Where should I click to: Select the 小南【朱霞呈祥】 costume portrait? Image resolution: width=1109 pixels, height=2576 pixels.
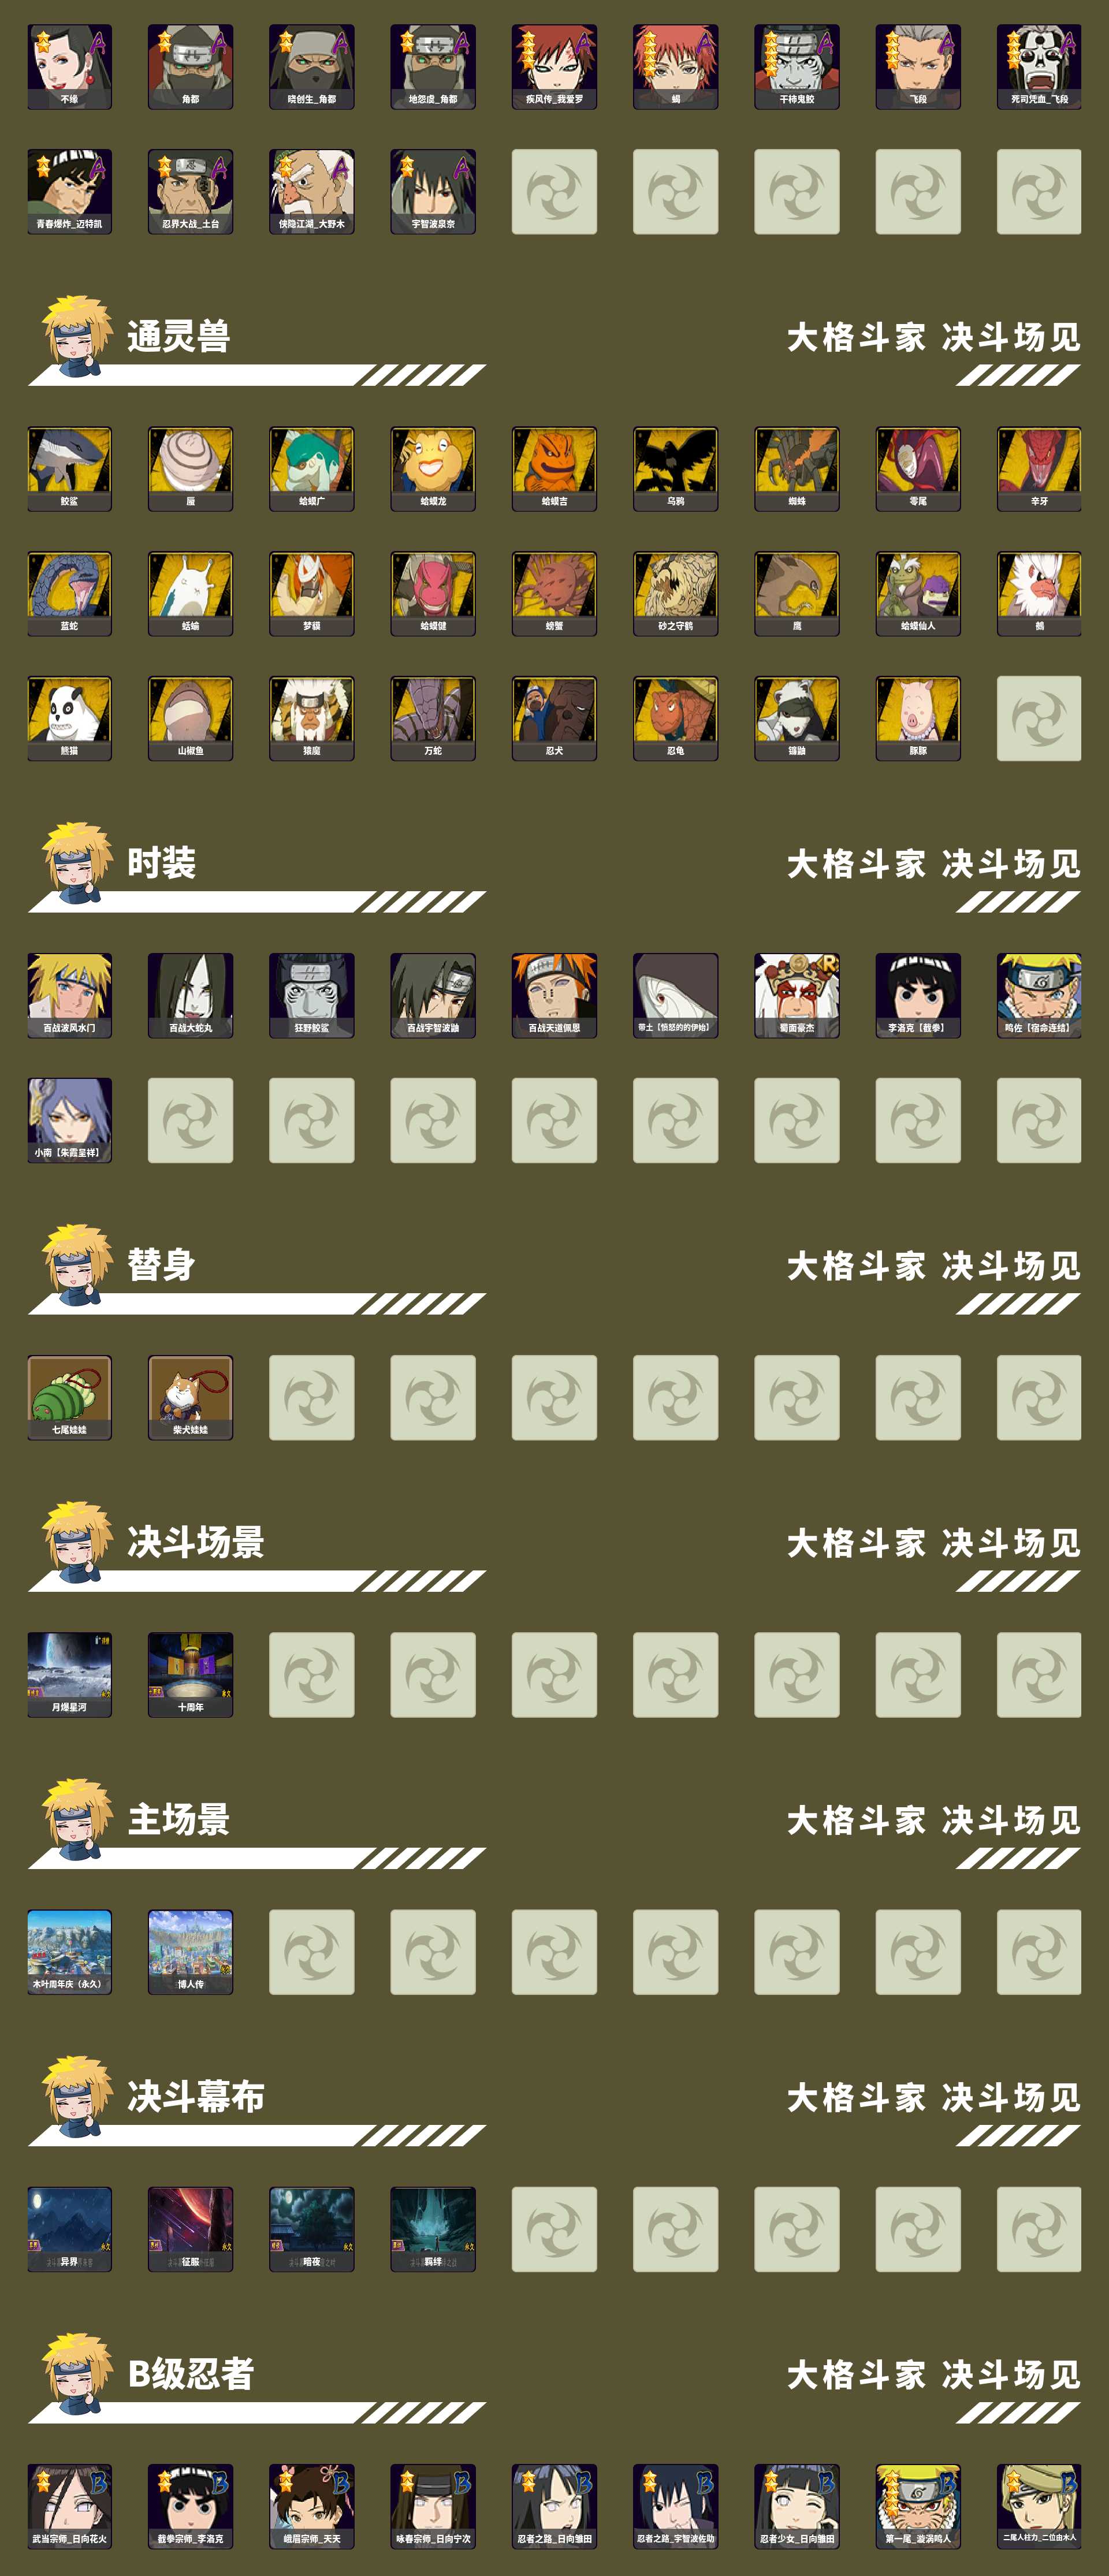point(69,1120)
